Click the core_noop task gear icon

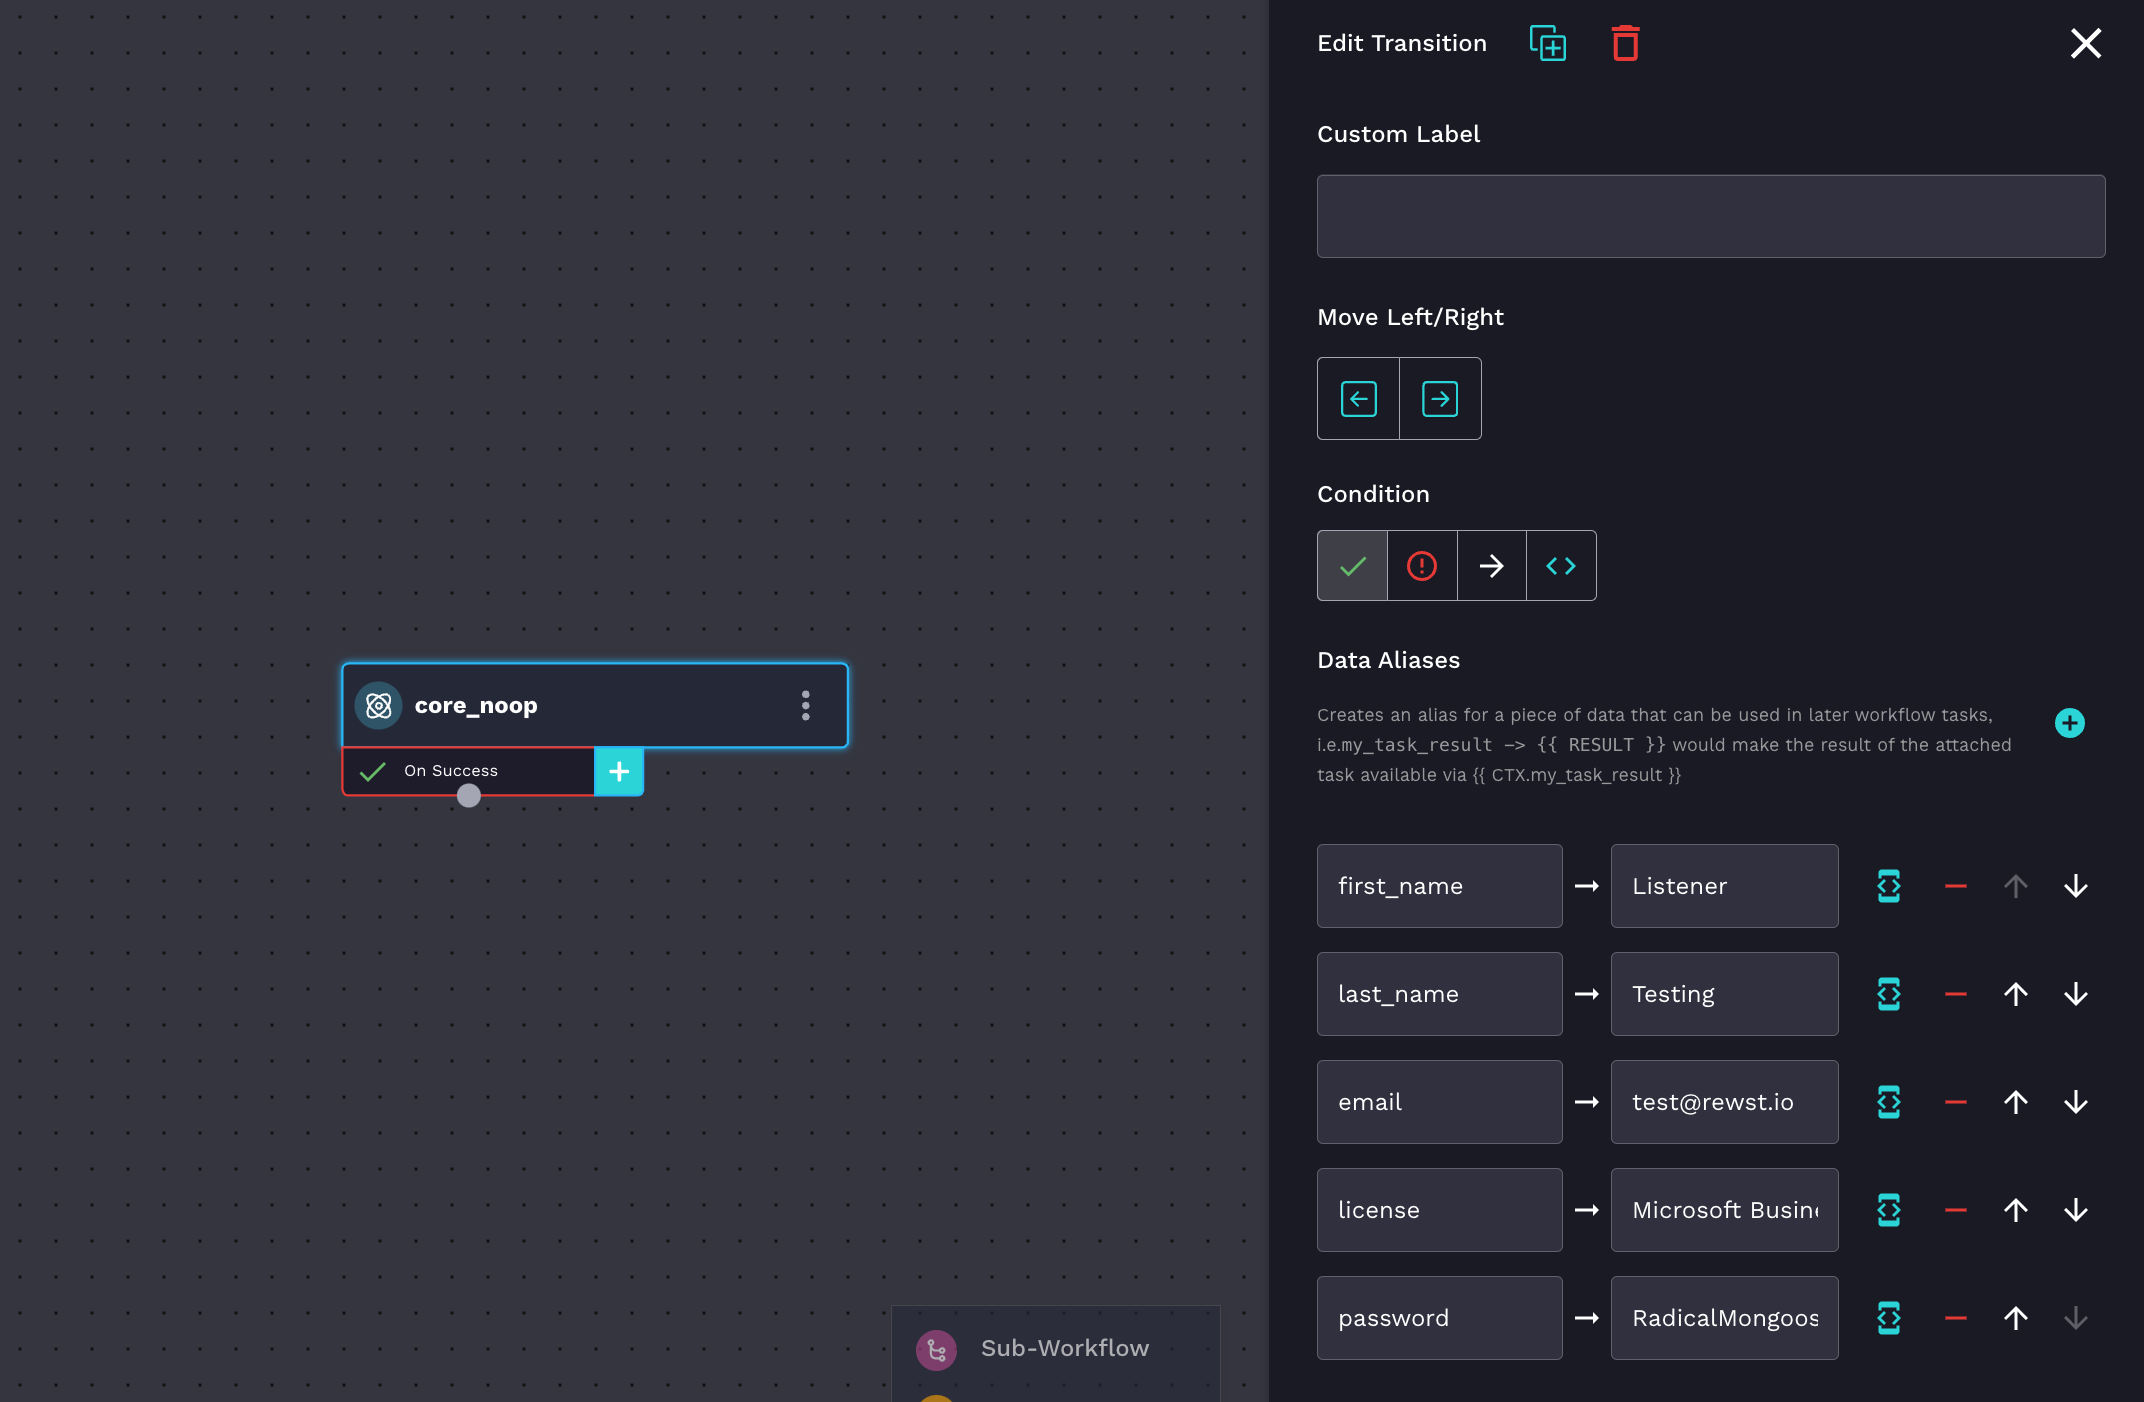(379, 705)
